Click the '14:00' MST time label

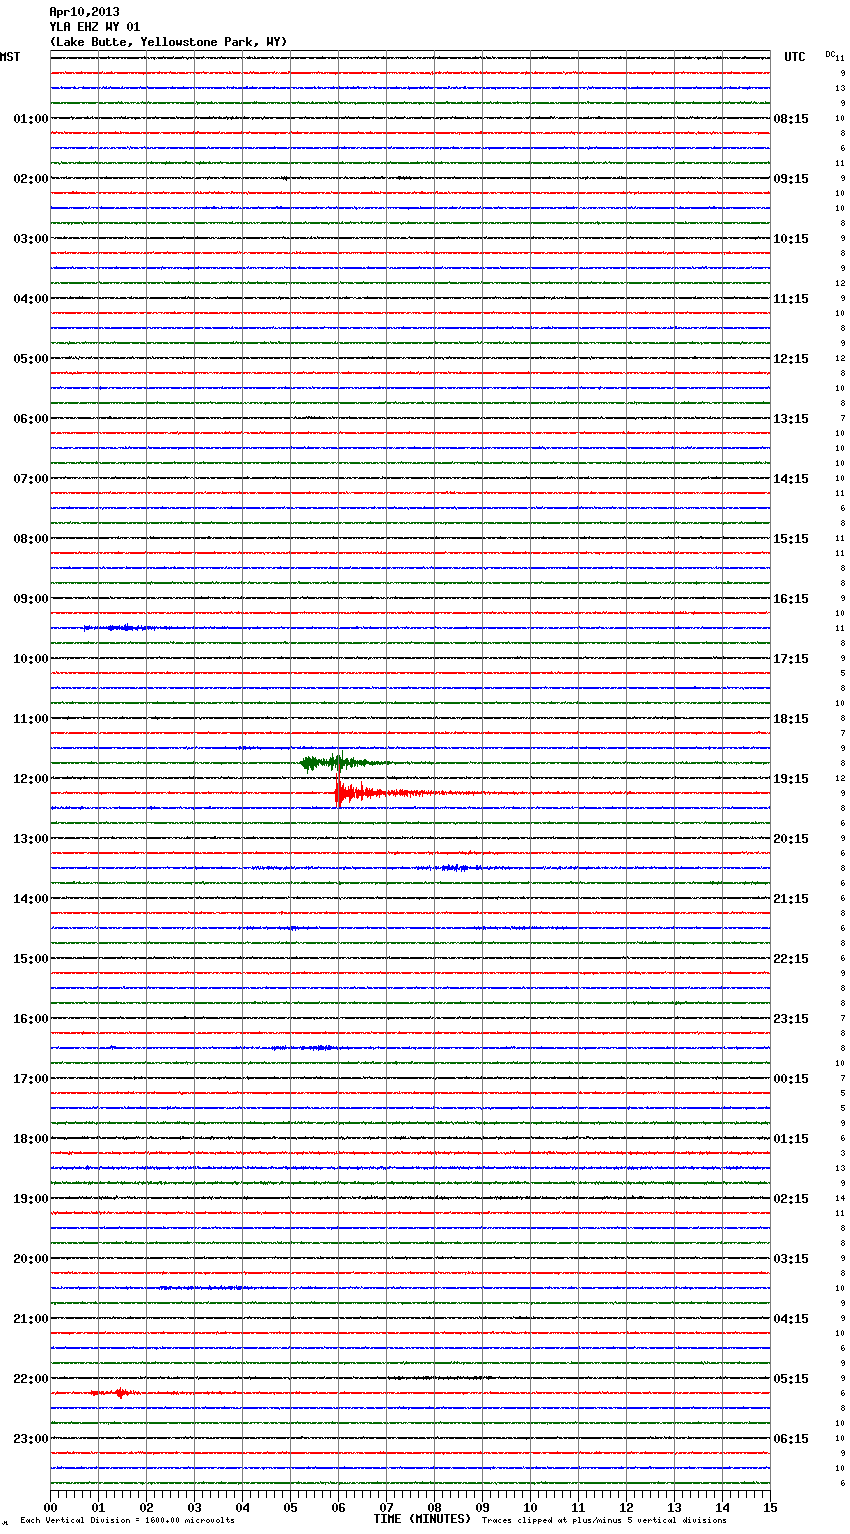pos(31,899)
